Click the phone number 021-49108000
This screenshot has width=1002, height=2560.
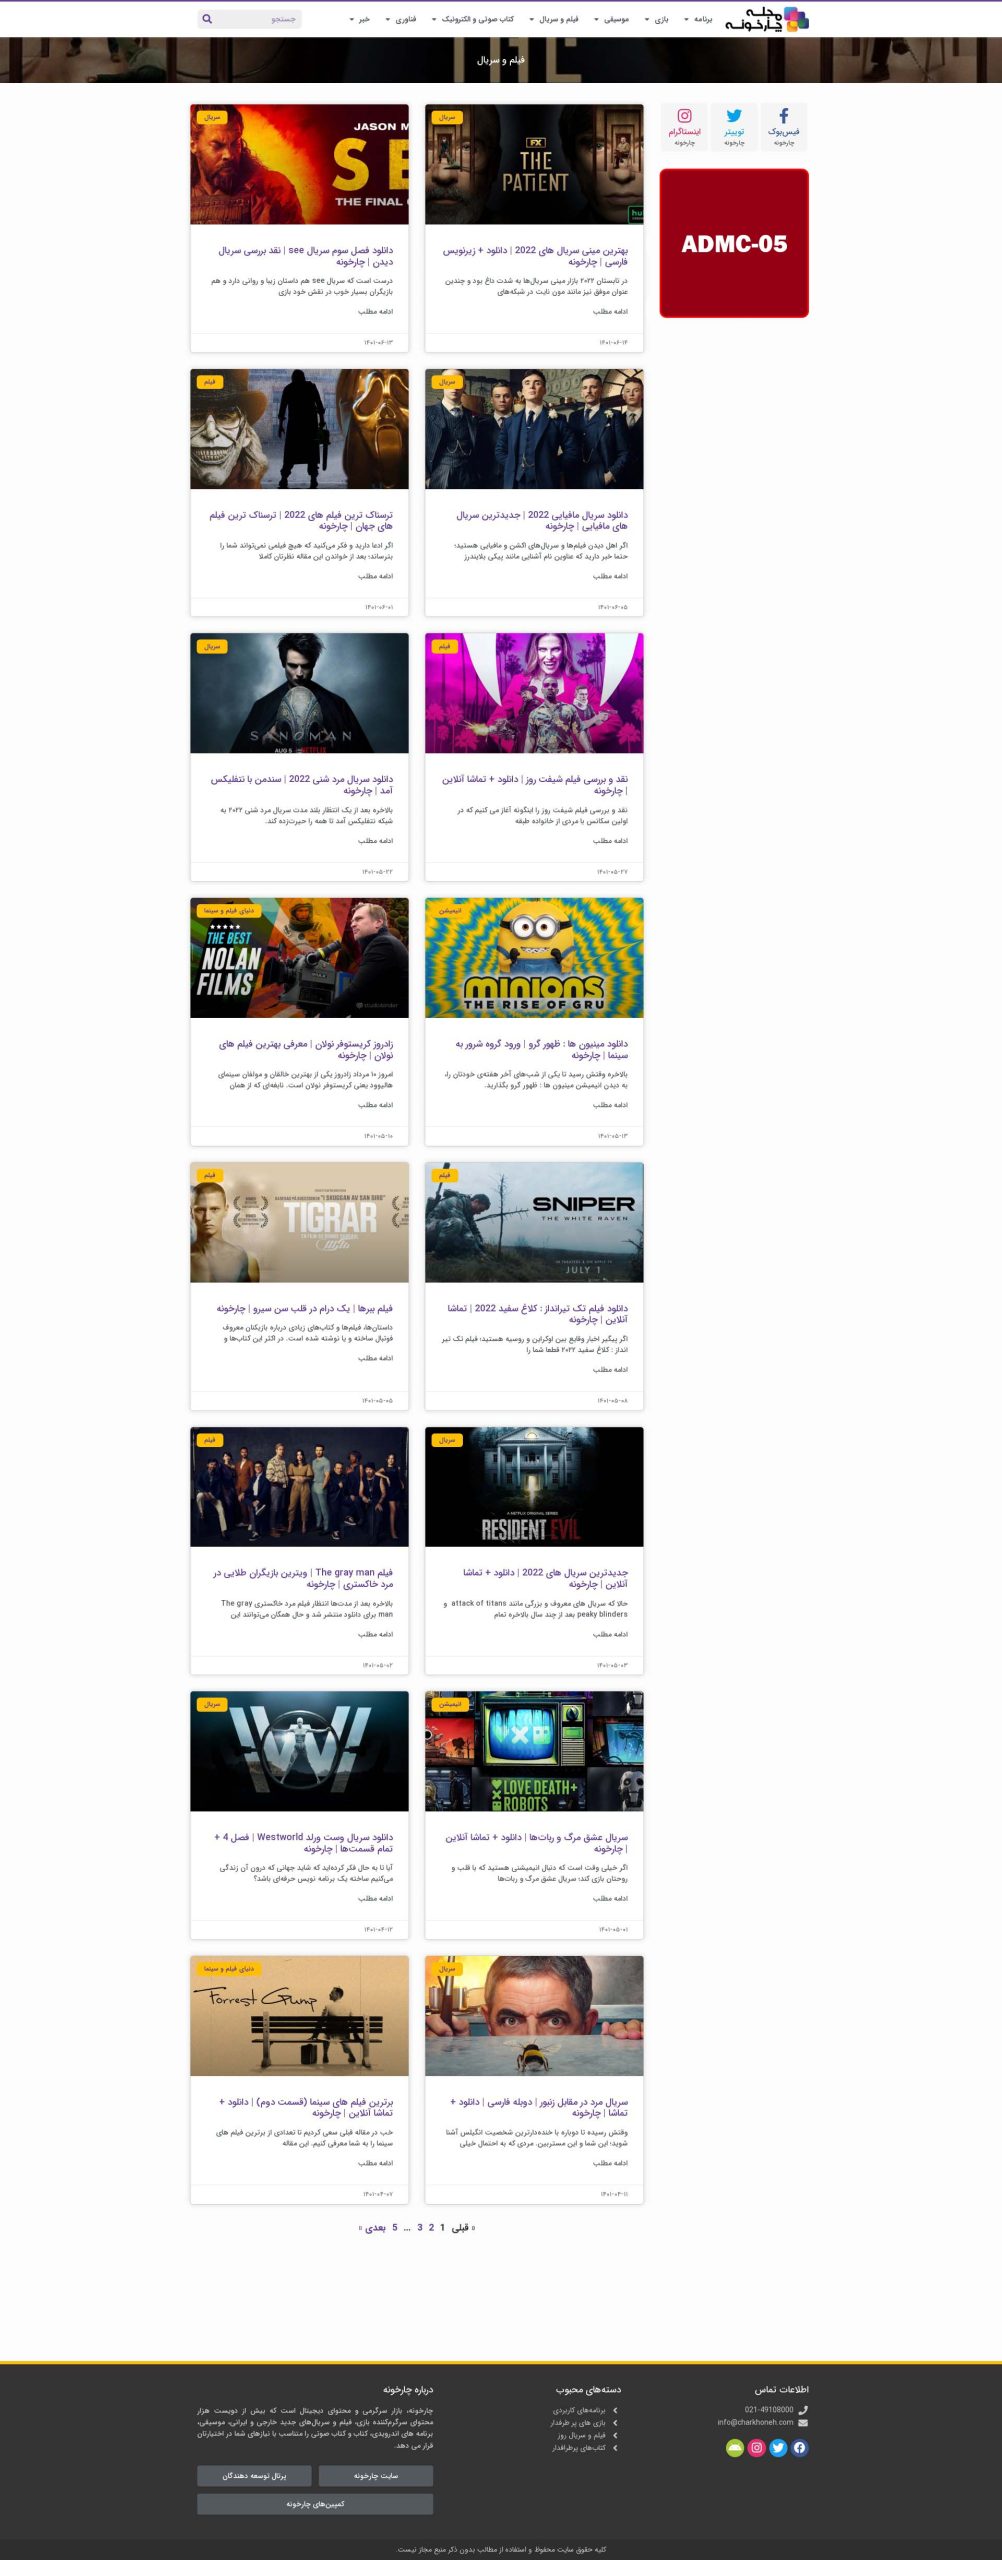[769, 2410]
